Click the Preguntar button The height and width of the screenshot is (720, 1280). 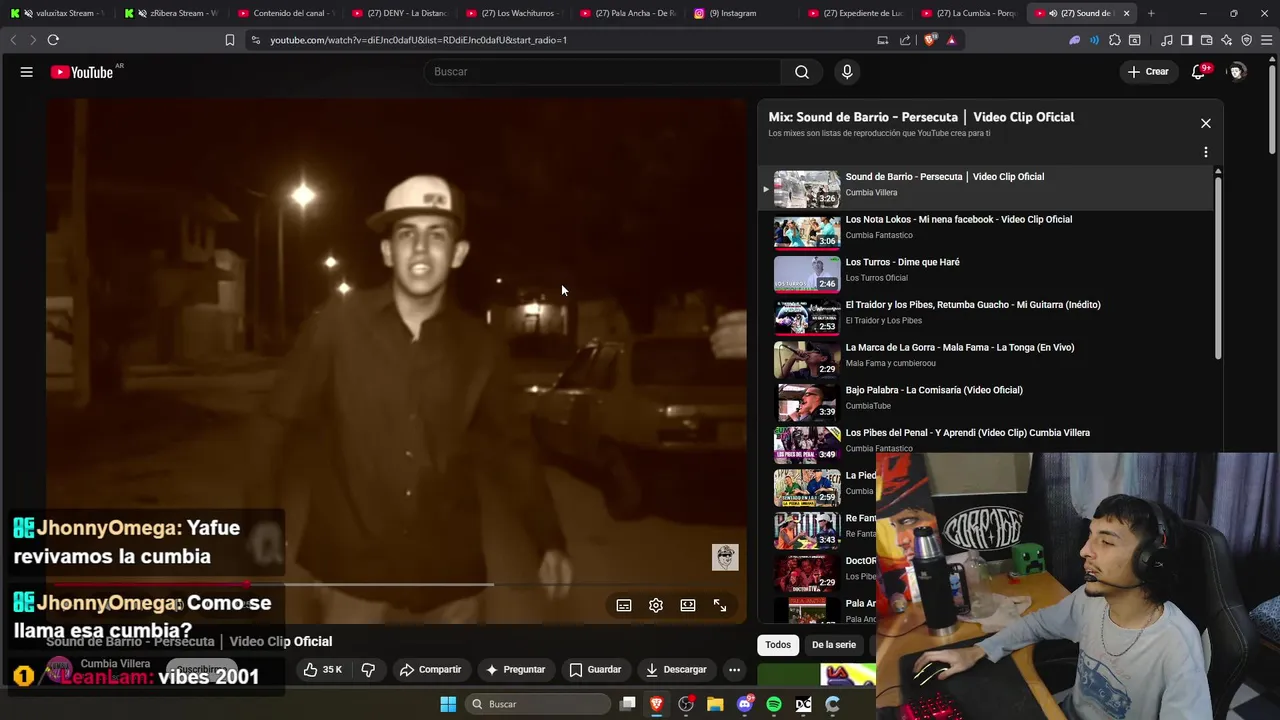pos(515,669)
